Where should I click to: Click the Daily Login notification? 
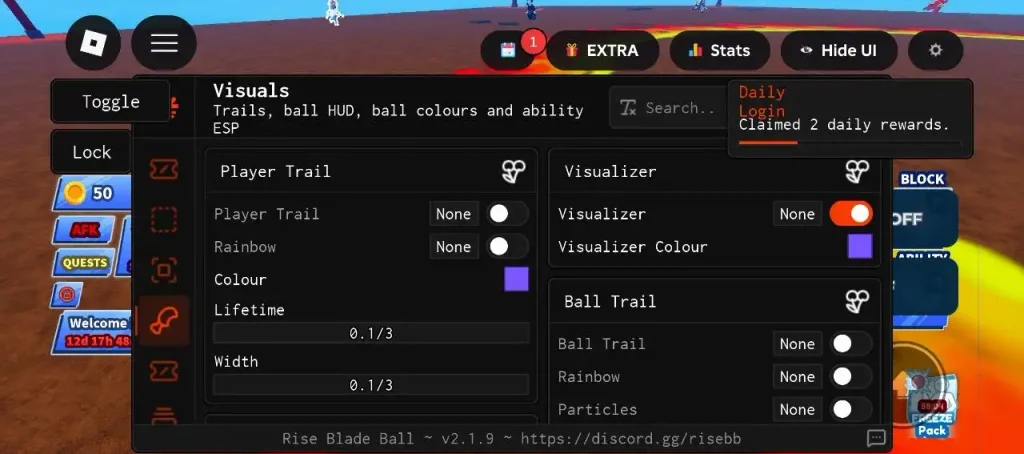pyautogui.click(x=850, y=118)
